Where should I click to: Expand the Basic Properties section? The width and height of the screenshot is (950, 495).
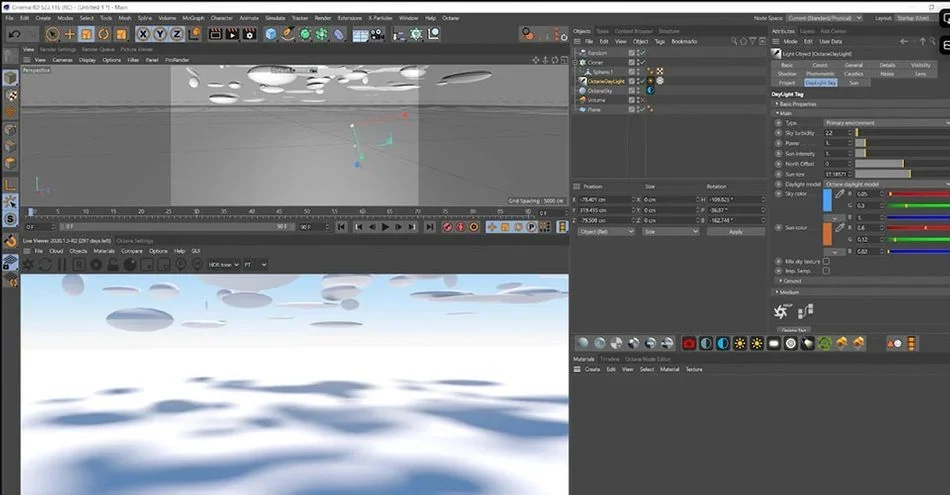click(797, 104)
